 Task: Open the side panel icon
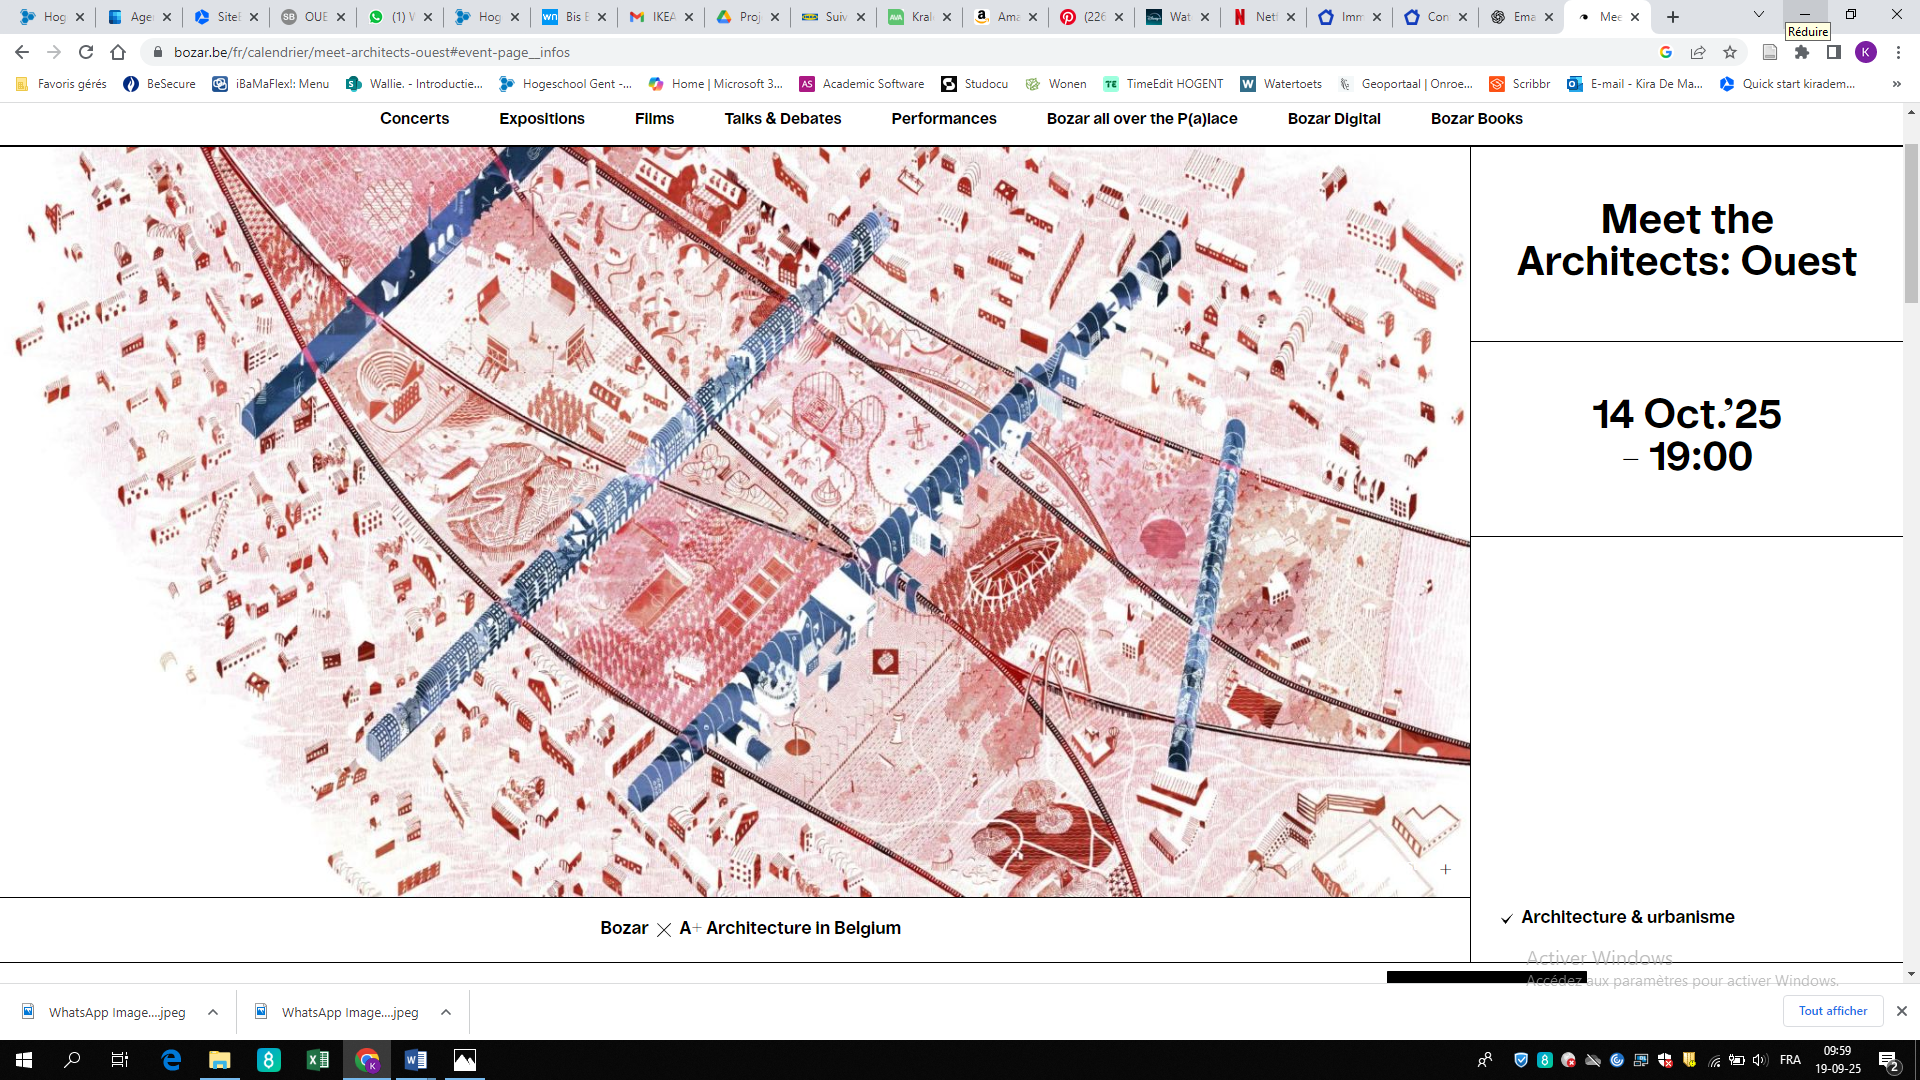coord(1834,52)
